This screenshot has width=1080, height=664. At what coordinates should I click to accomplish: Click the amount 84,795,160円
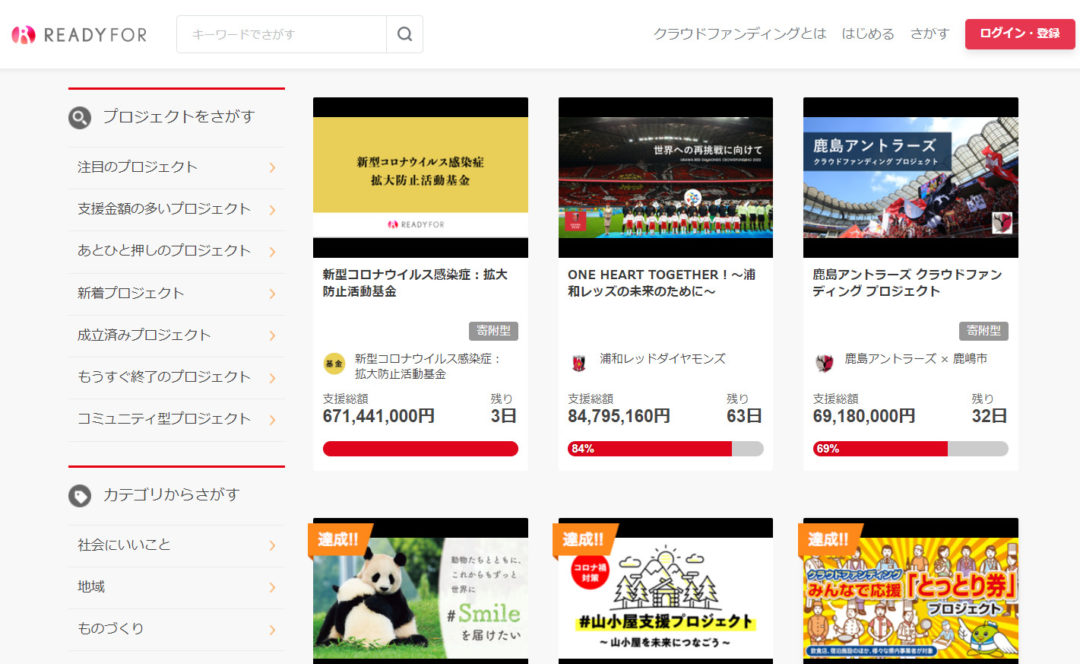point(619,416)
